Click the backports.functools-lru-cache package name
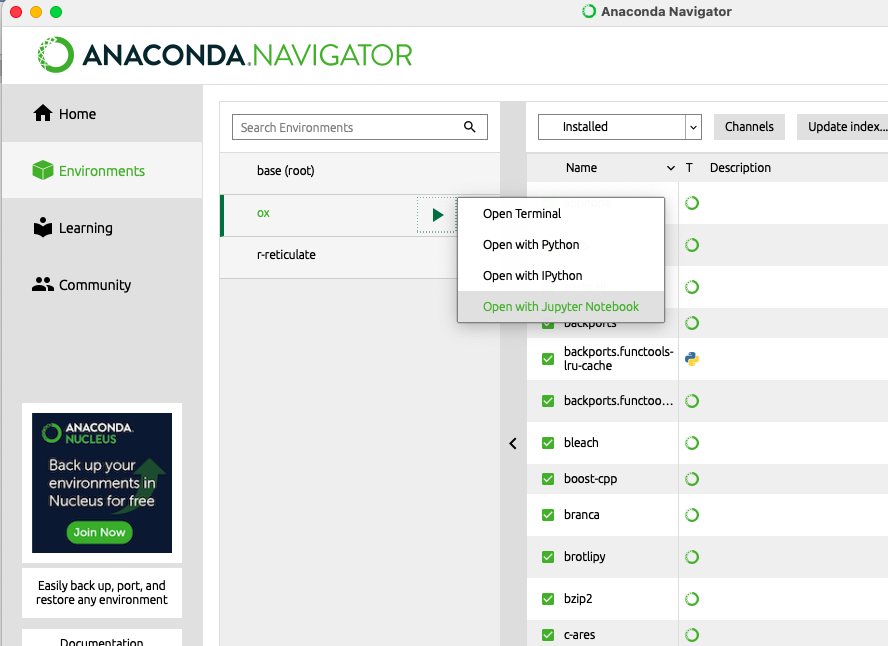Screen dimensions: 888x646 coord(618,358)
